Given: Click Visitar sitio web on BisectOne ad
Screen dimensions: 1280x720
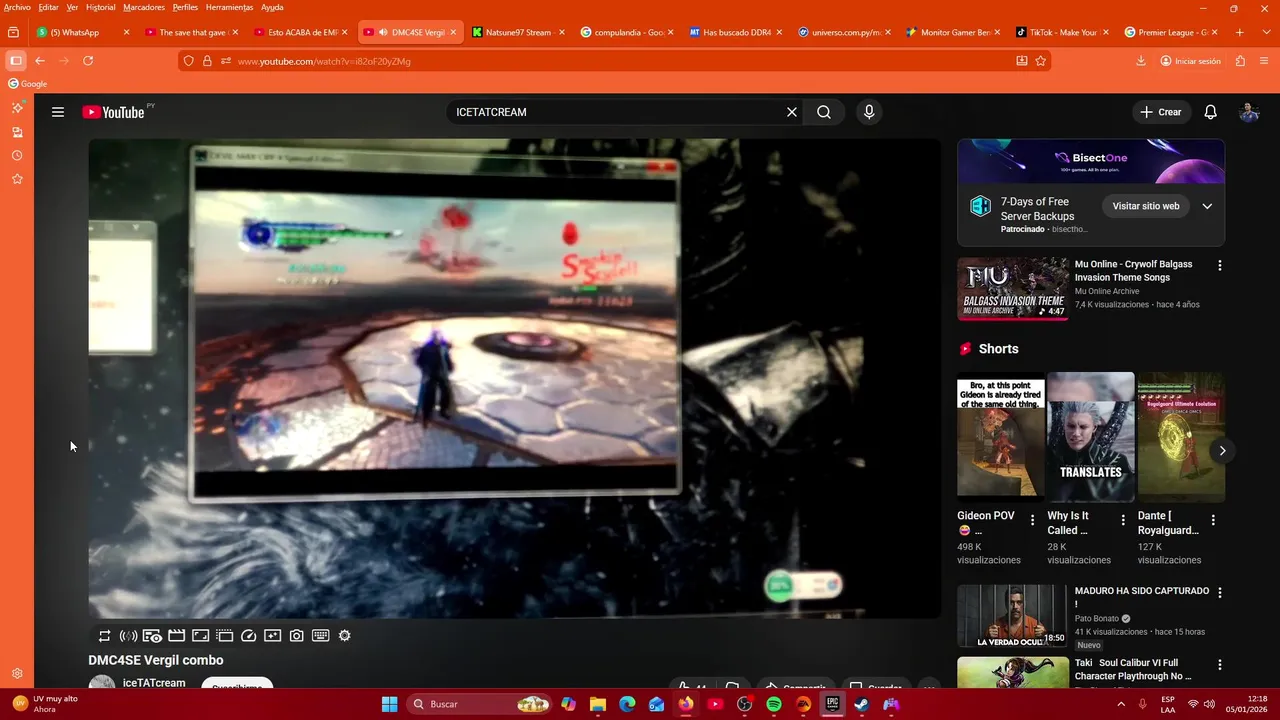Looking at the screenshot, I should point(1146,206).
